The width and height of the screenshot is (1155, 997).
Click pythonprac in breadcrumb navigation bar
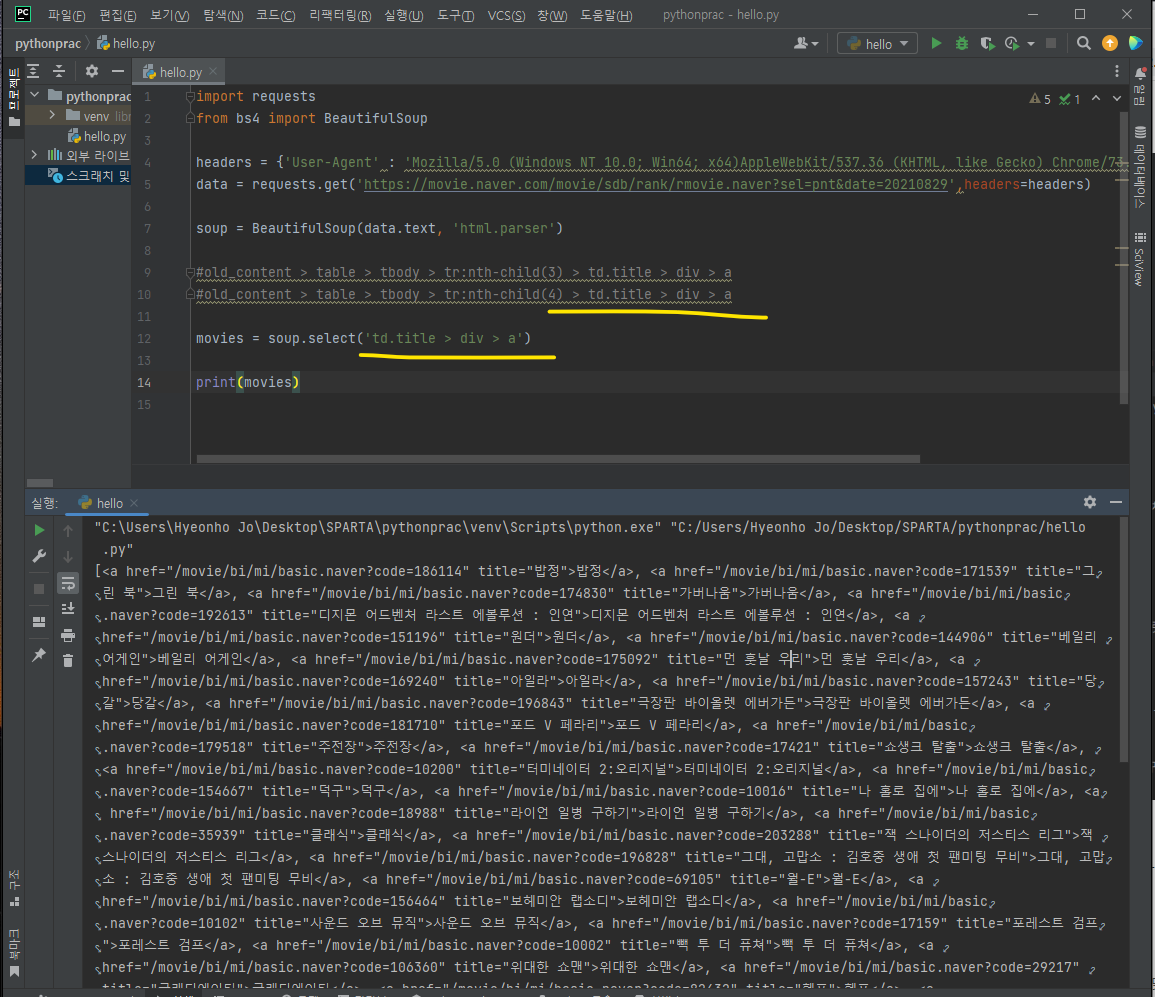pos(48,43)
